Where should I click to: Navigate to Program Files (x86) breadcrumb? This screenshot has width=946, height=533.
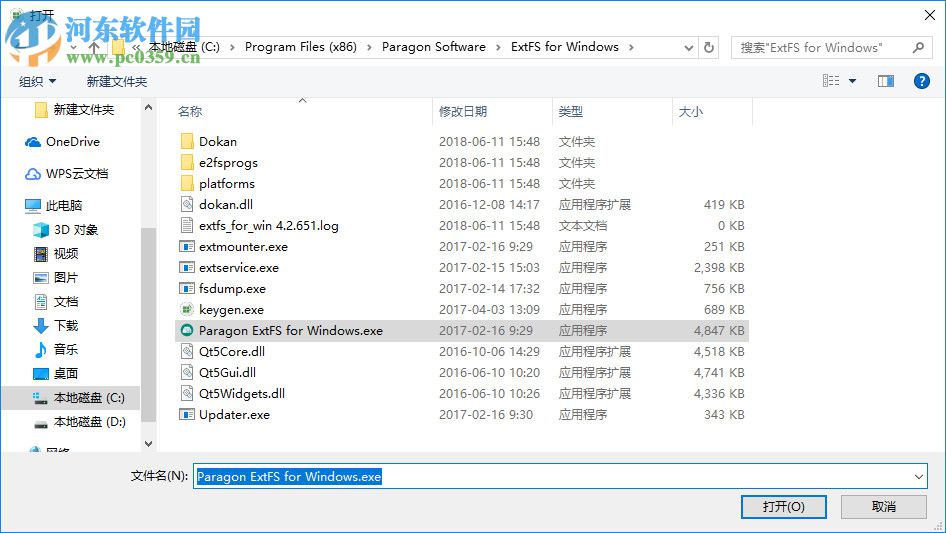(300, 47)
